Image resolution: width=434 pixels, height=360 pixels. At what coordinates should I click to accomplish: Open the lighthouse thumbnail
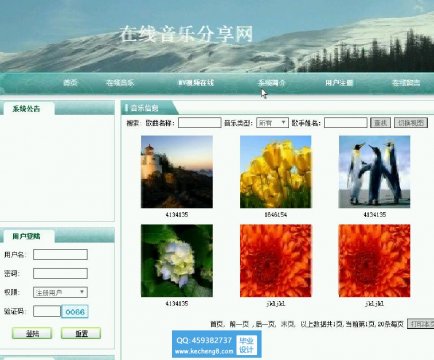coord(177,172)
